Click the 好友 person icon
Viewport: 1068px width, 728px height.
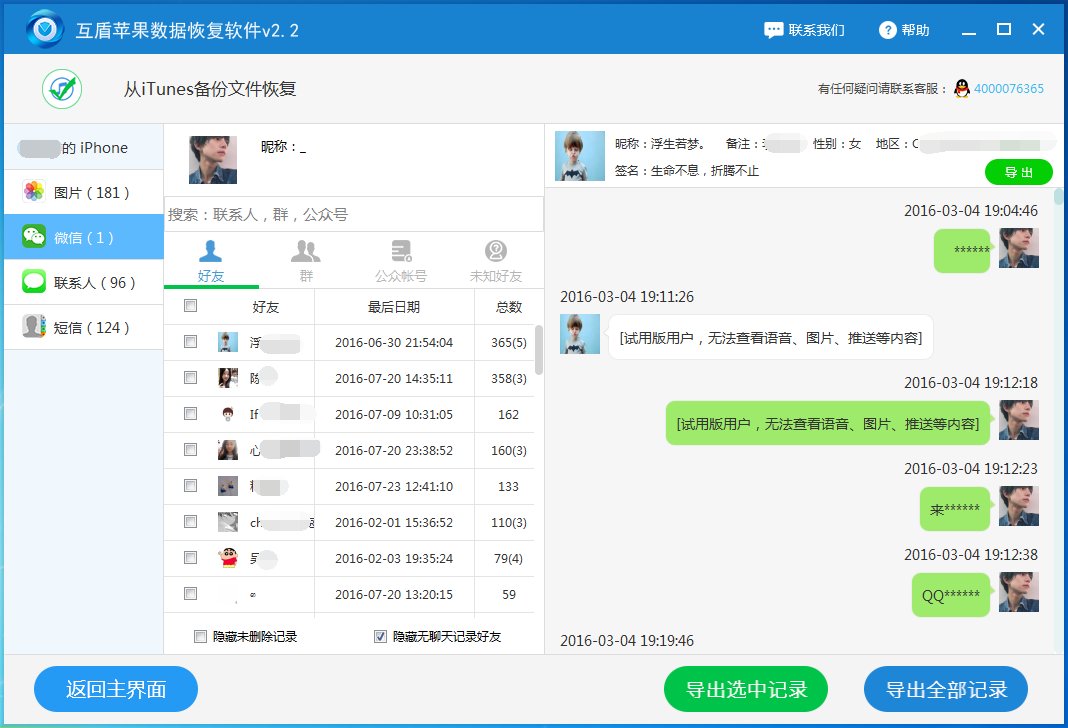click(210, 251)
